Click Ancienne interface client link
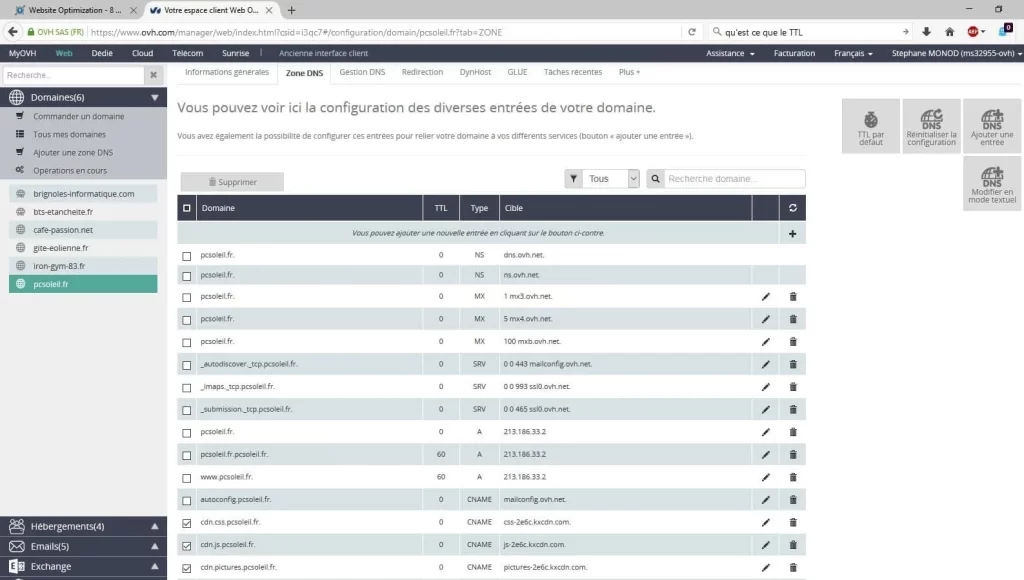Screen dimensions: 1024x580 [x=323, y=53]
